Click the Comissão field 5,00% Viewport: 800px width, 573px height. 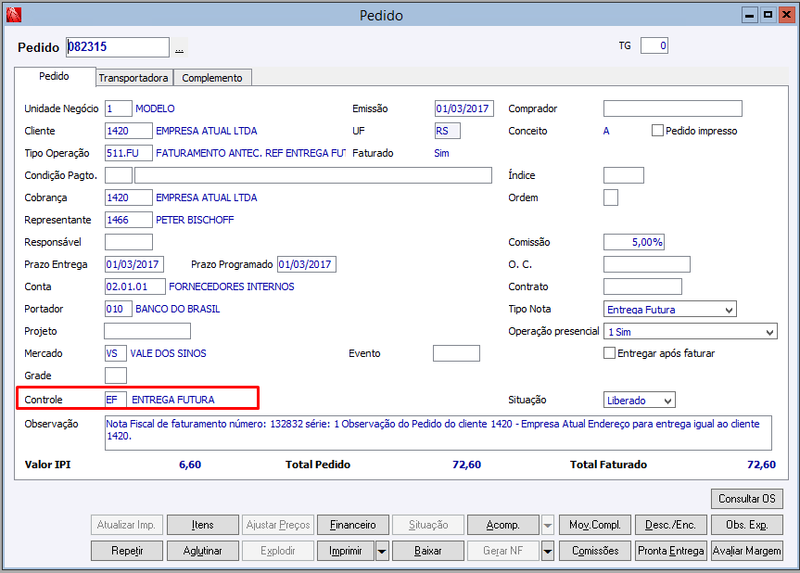tap(634, 242)
